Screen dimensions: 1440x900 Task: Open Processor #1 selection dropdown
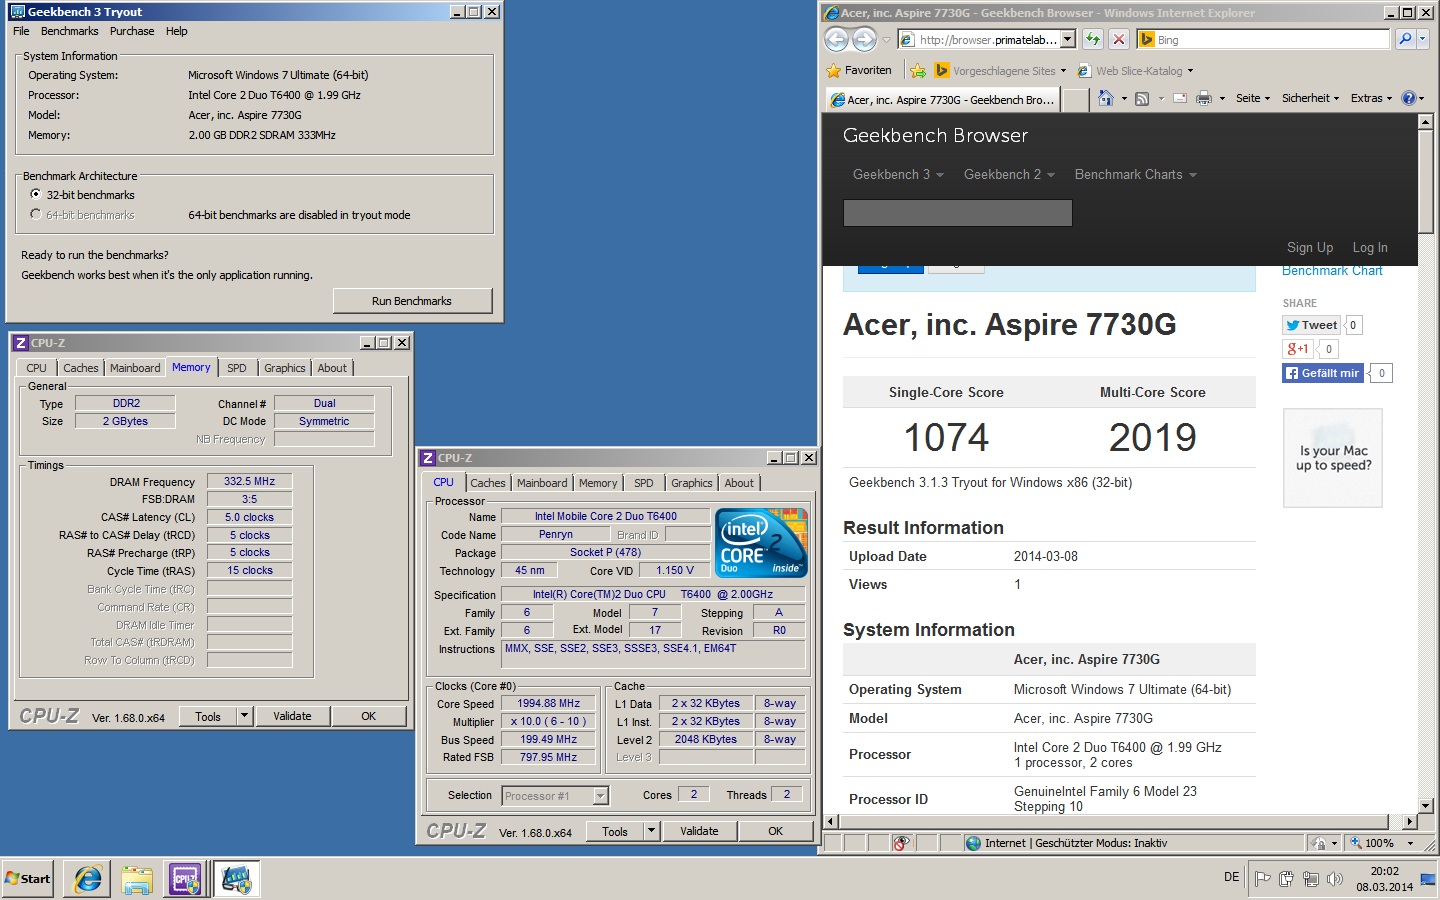(x=601, y=796)
